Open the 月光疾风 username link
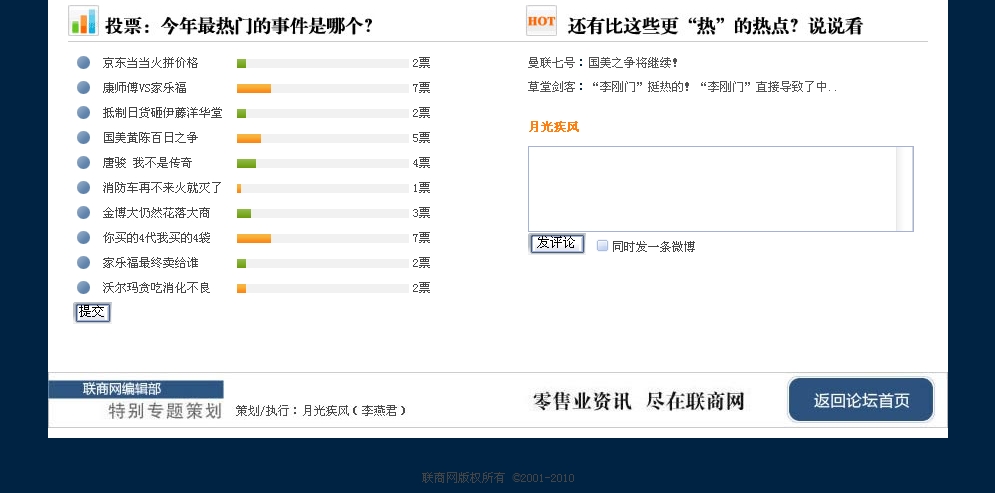This screenshot has height=493, width=995. coord(553,127)
